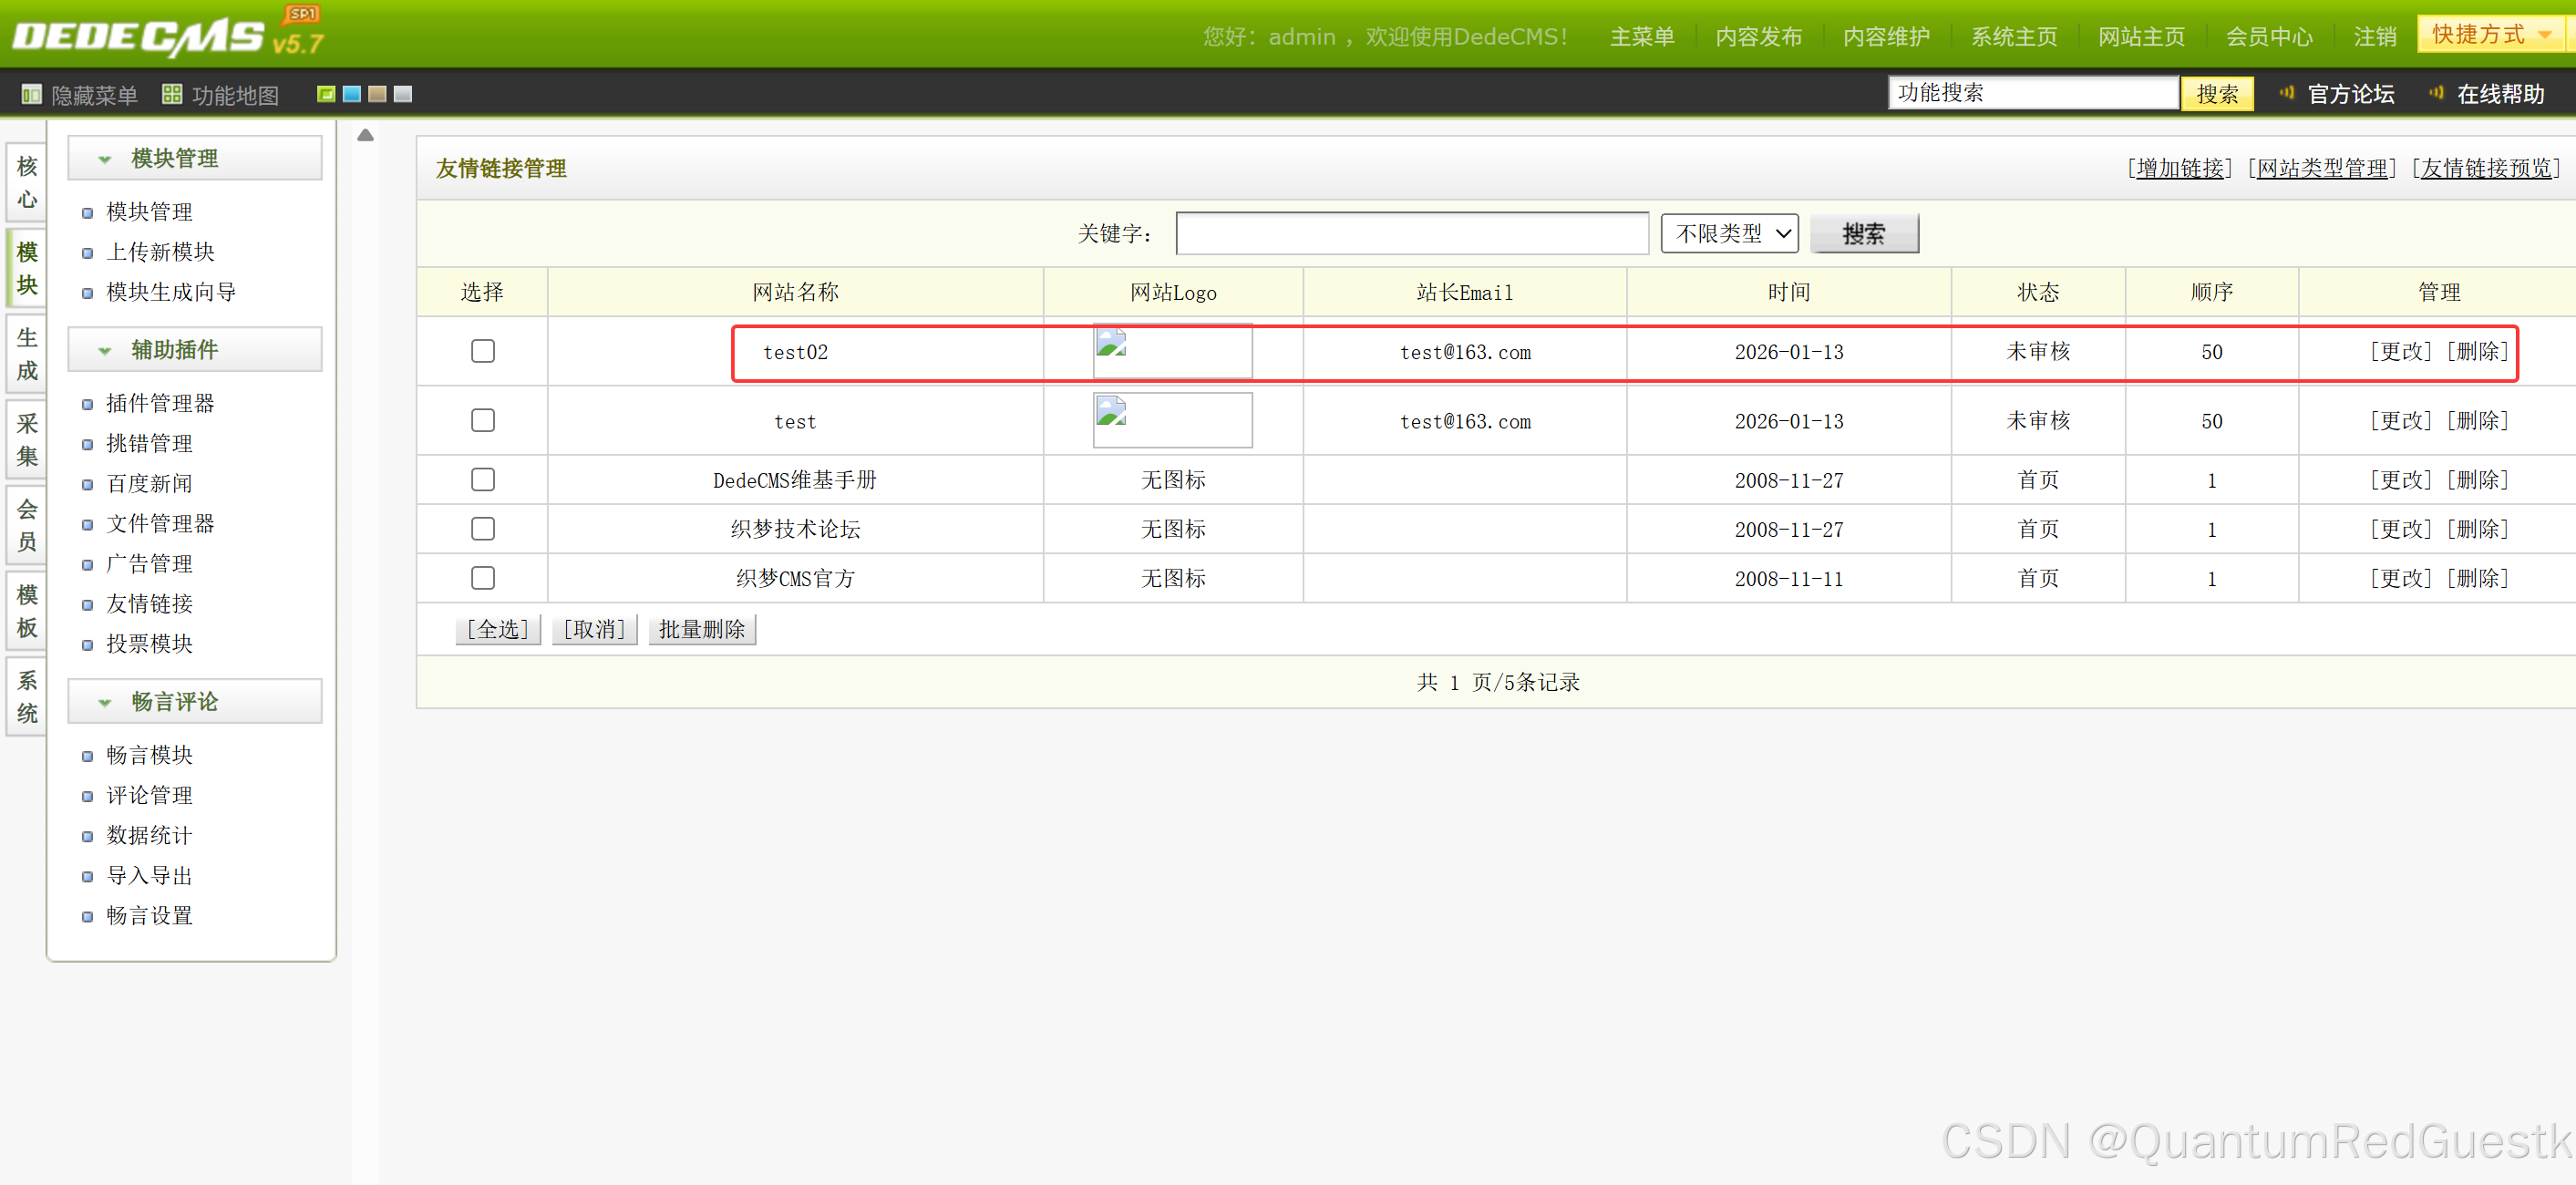Switch to the 系统 side tab
Image resolution: width=2576 pixels, height=1185 pixels.
(27, 697)
